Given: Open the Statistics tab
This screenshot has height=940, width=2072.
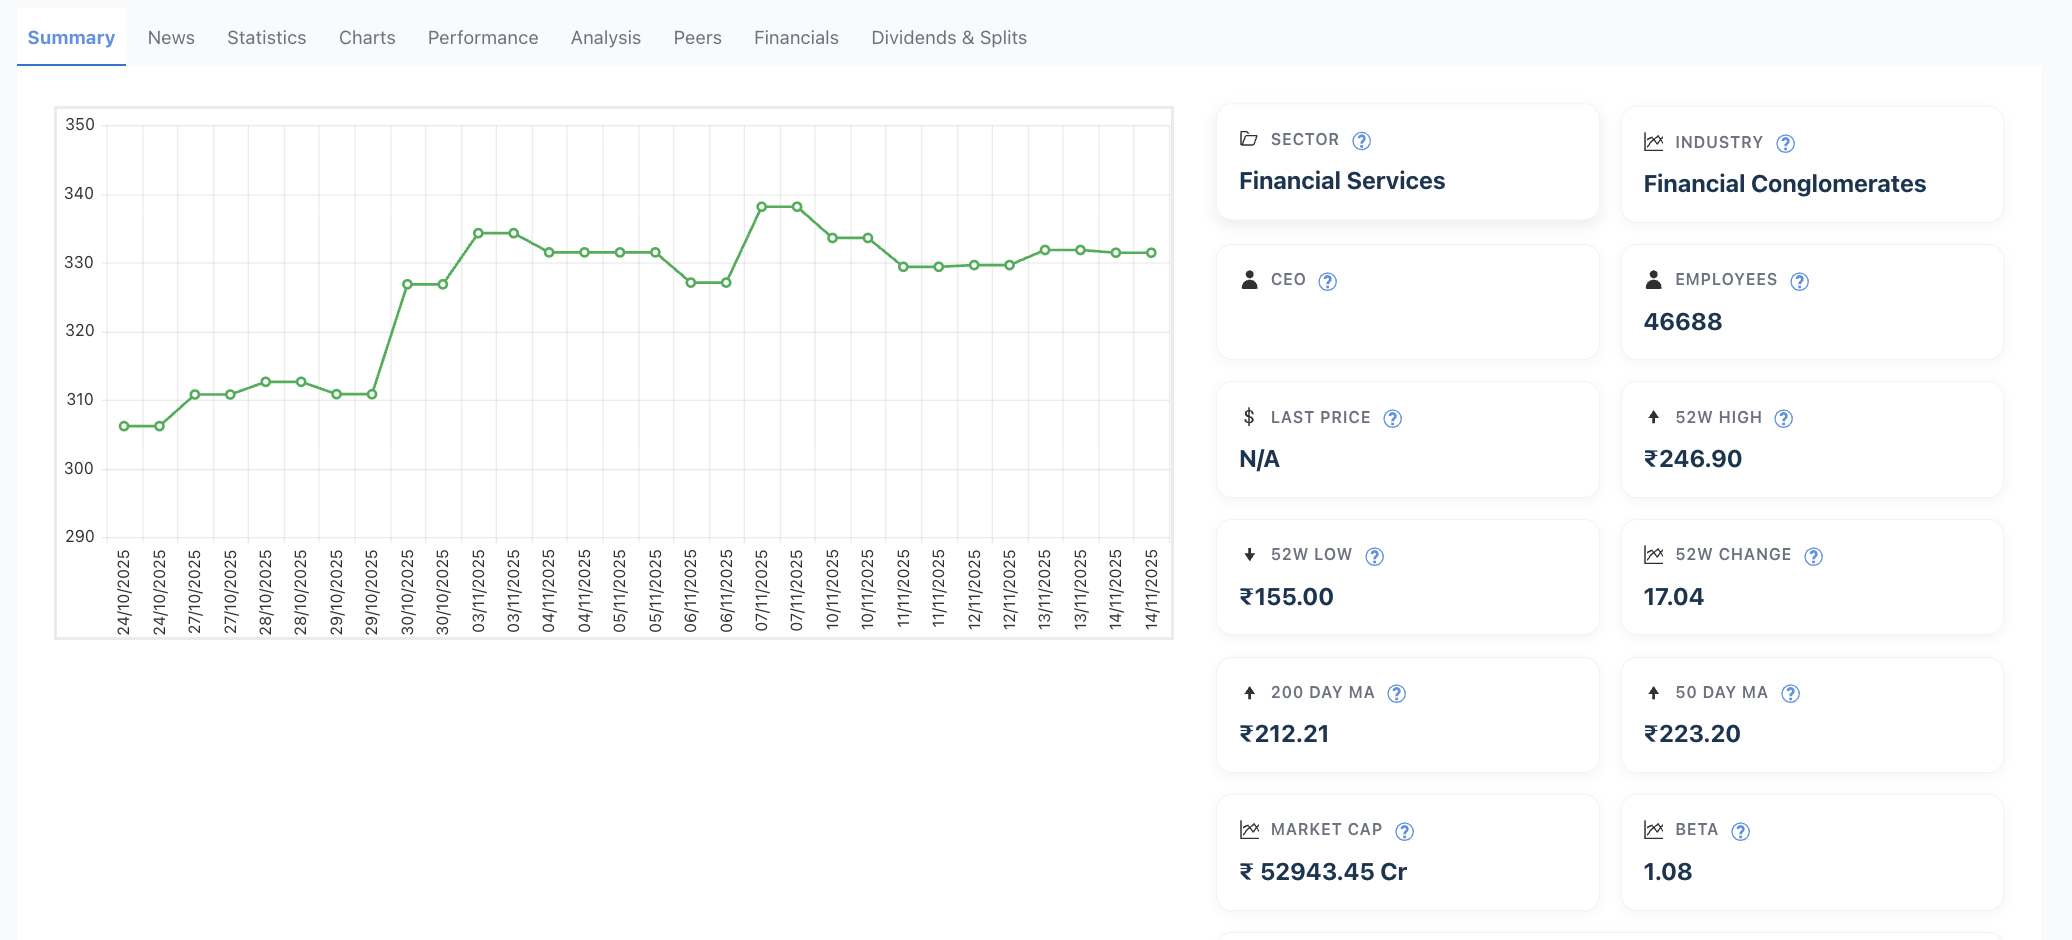Looking at the screenshot, I should tap(267, 38).
